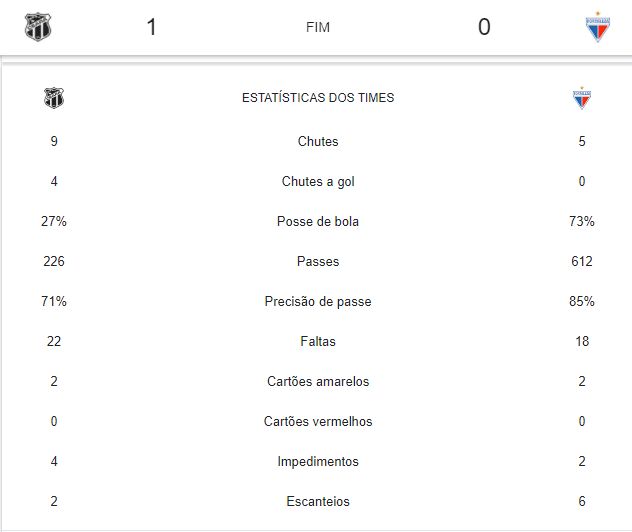This screenshot has width=632, height=532.
Task: Click the Precisão de passe label
Action: pos(318,301)
